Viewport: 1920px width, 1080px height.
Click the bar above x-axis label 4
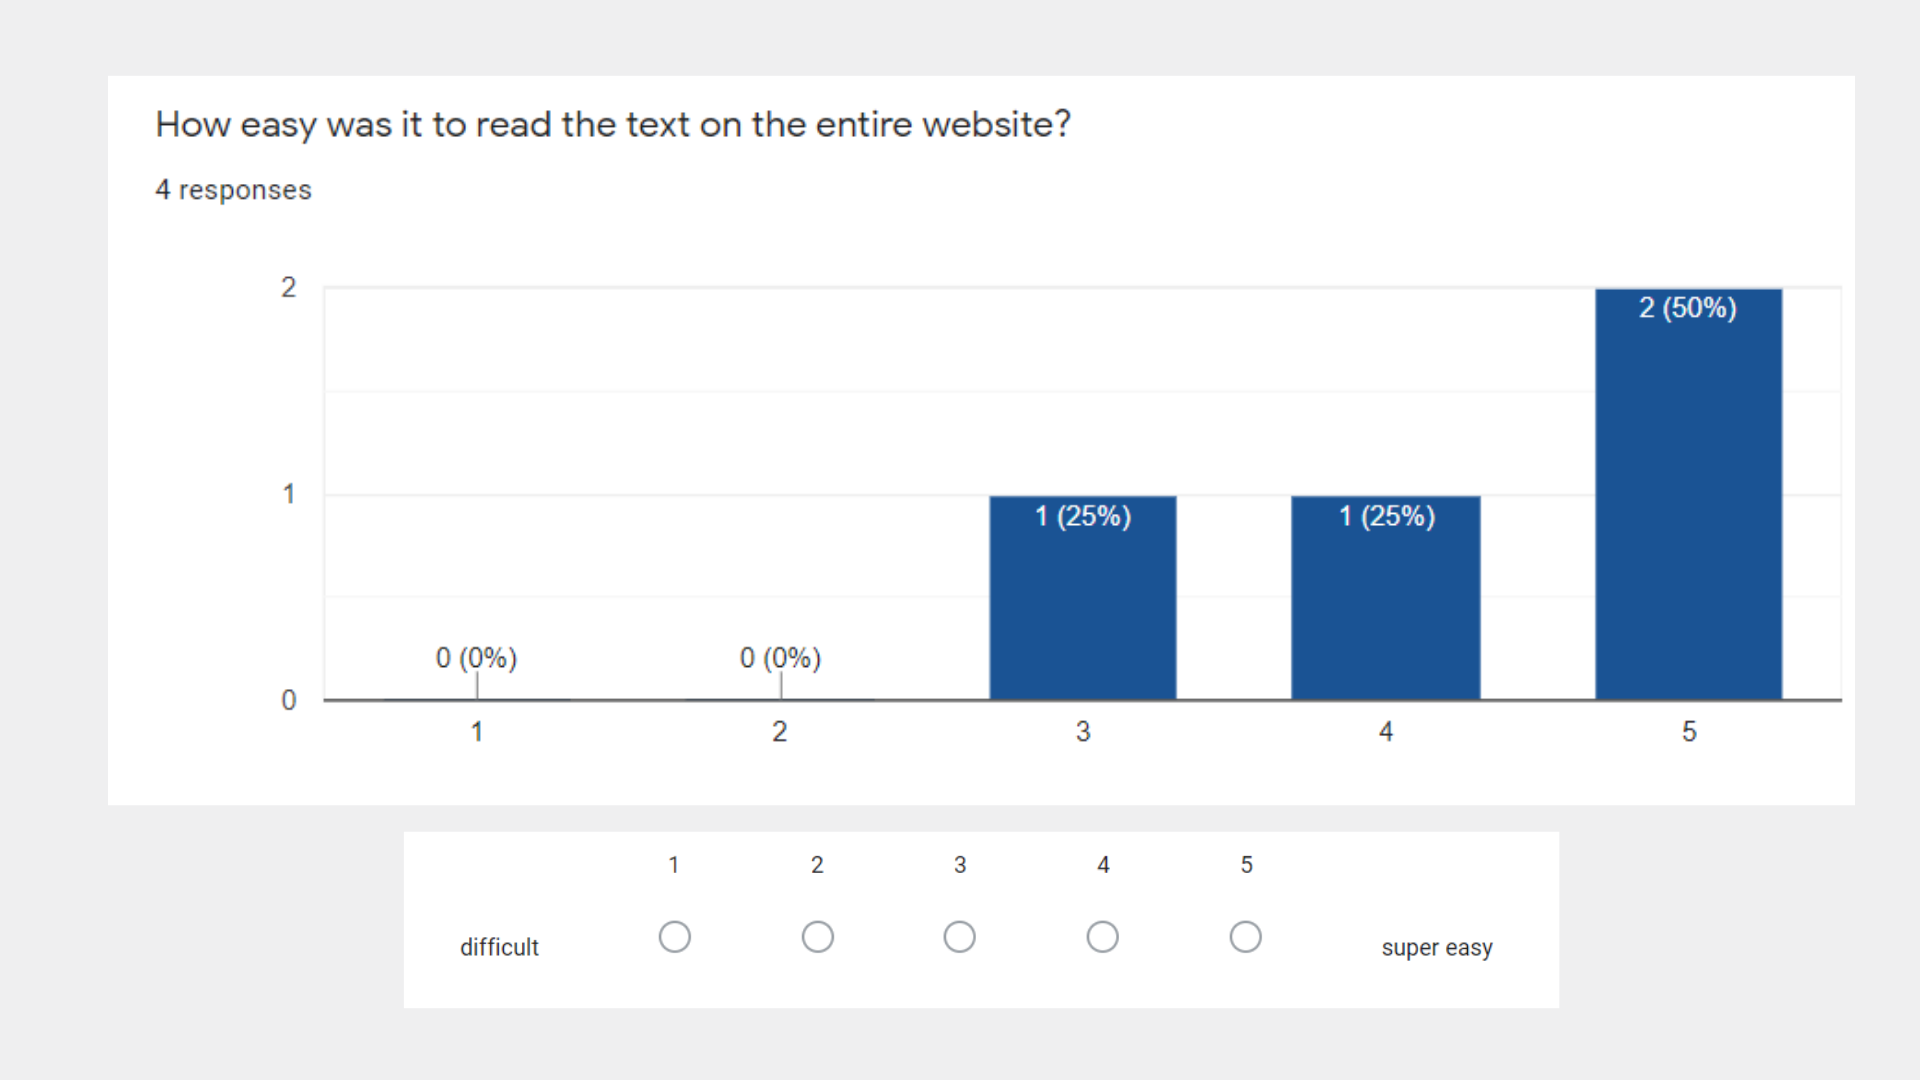1385,600
